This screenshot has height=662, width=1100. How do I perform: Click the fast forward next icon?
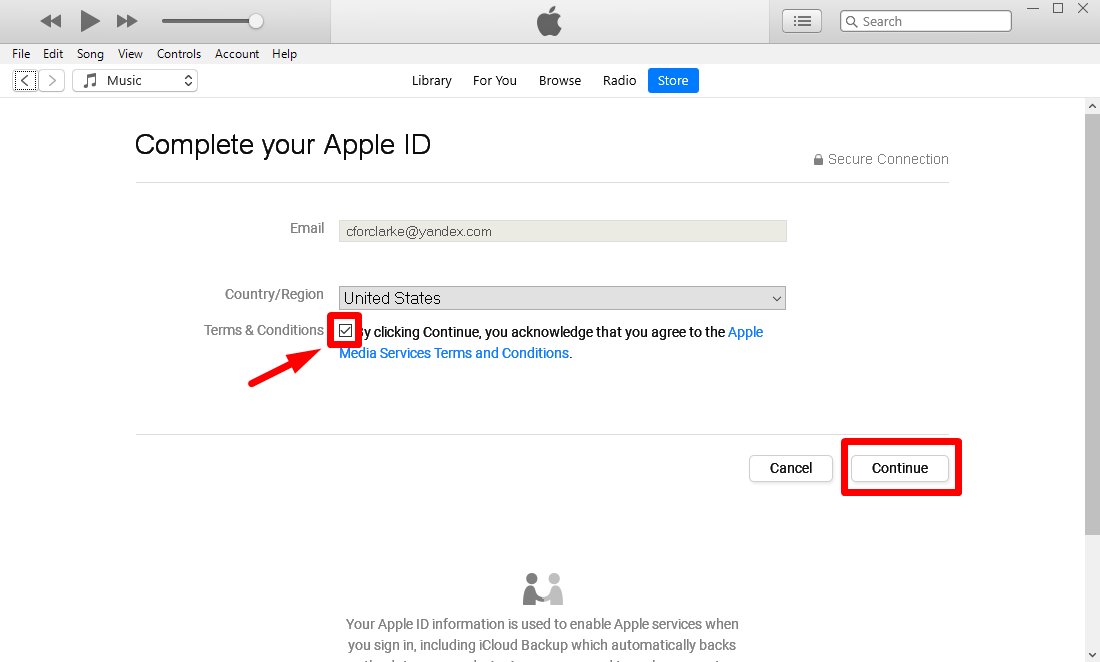coord(127,21)
